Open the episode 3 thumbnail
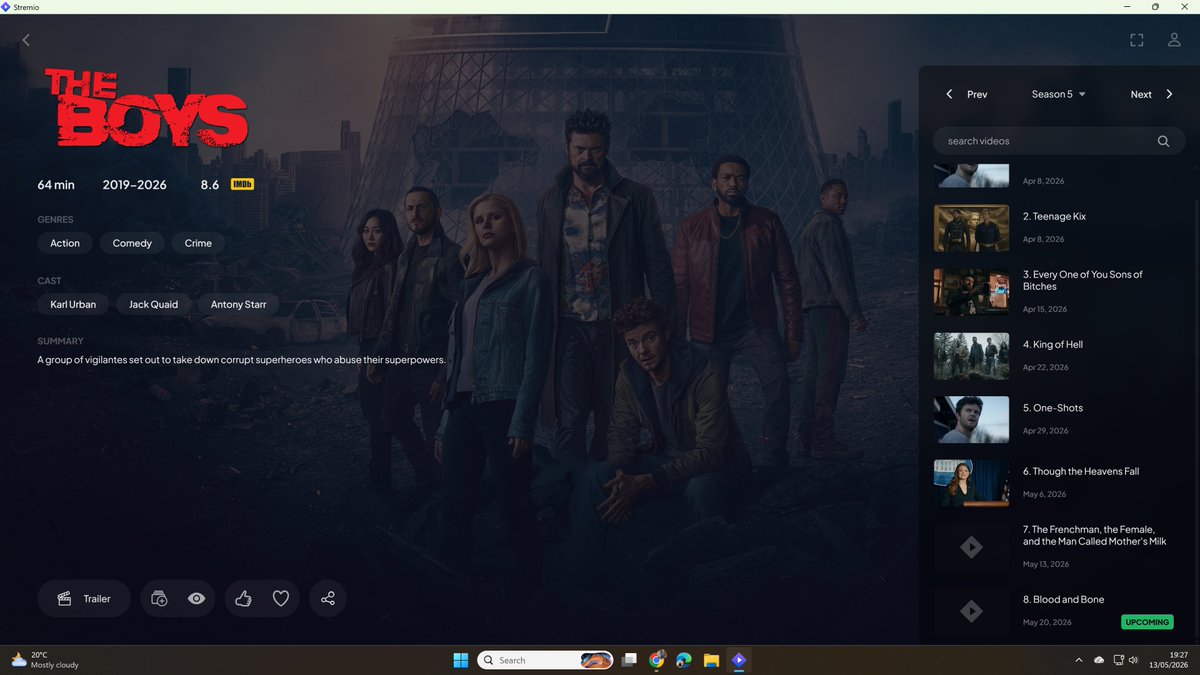Viewport: 1200px width, 675px height. (971, 292)
